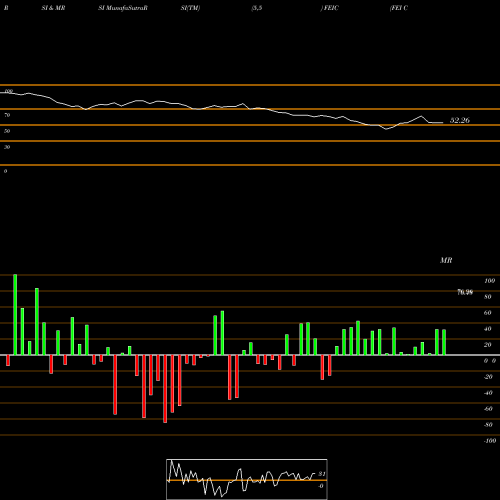
Task: Click the end point of RSI line
Action: pyautogui.click(x=443, y=123)
